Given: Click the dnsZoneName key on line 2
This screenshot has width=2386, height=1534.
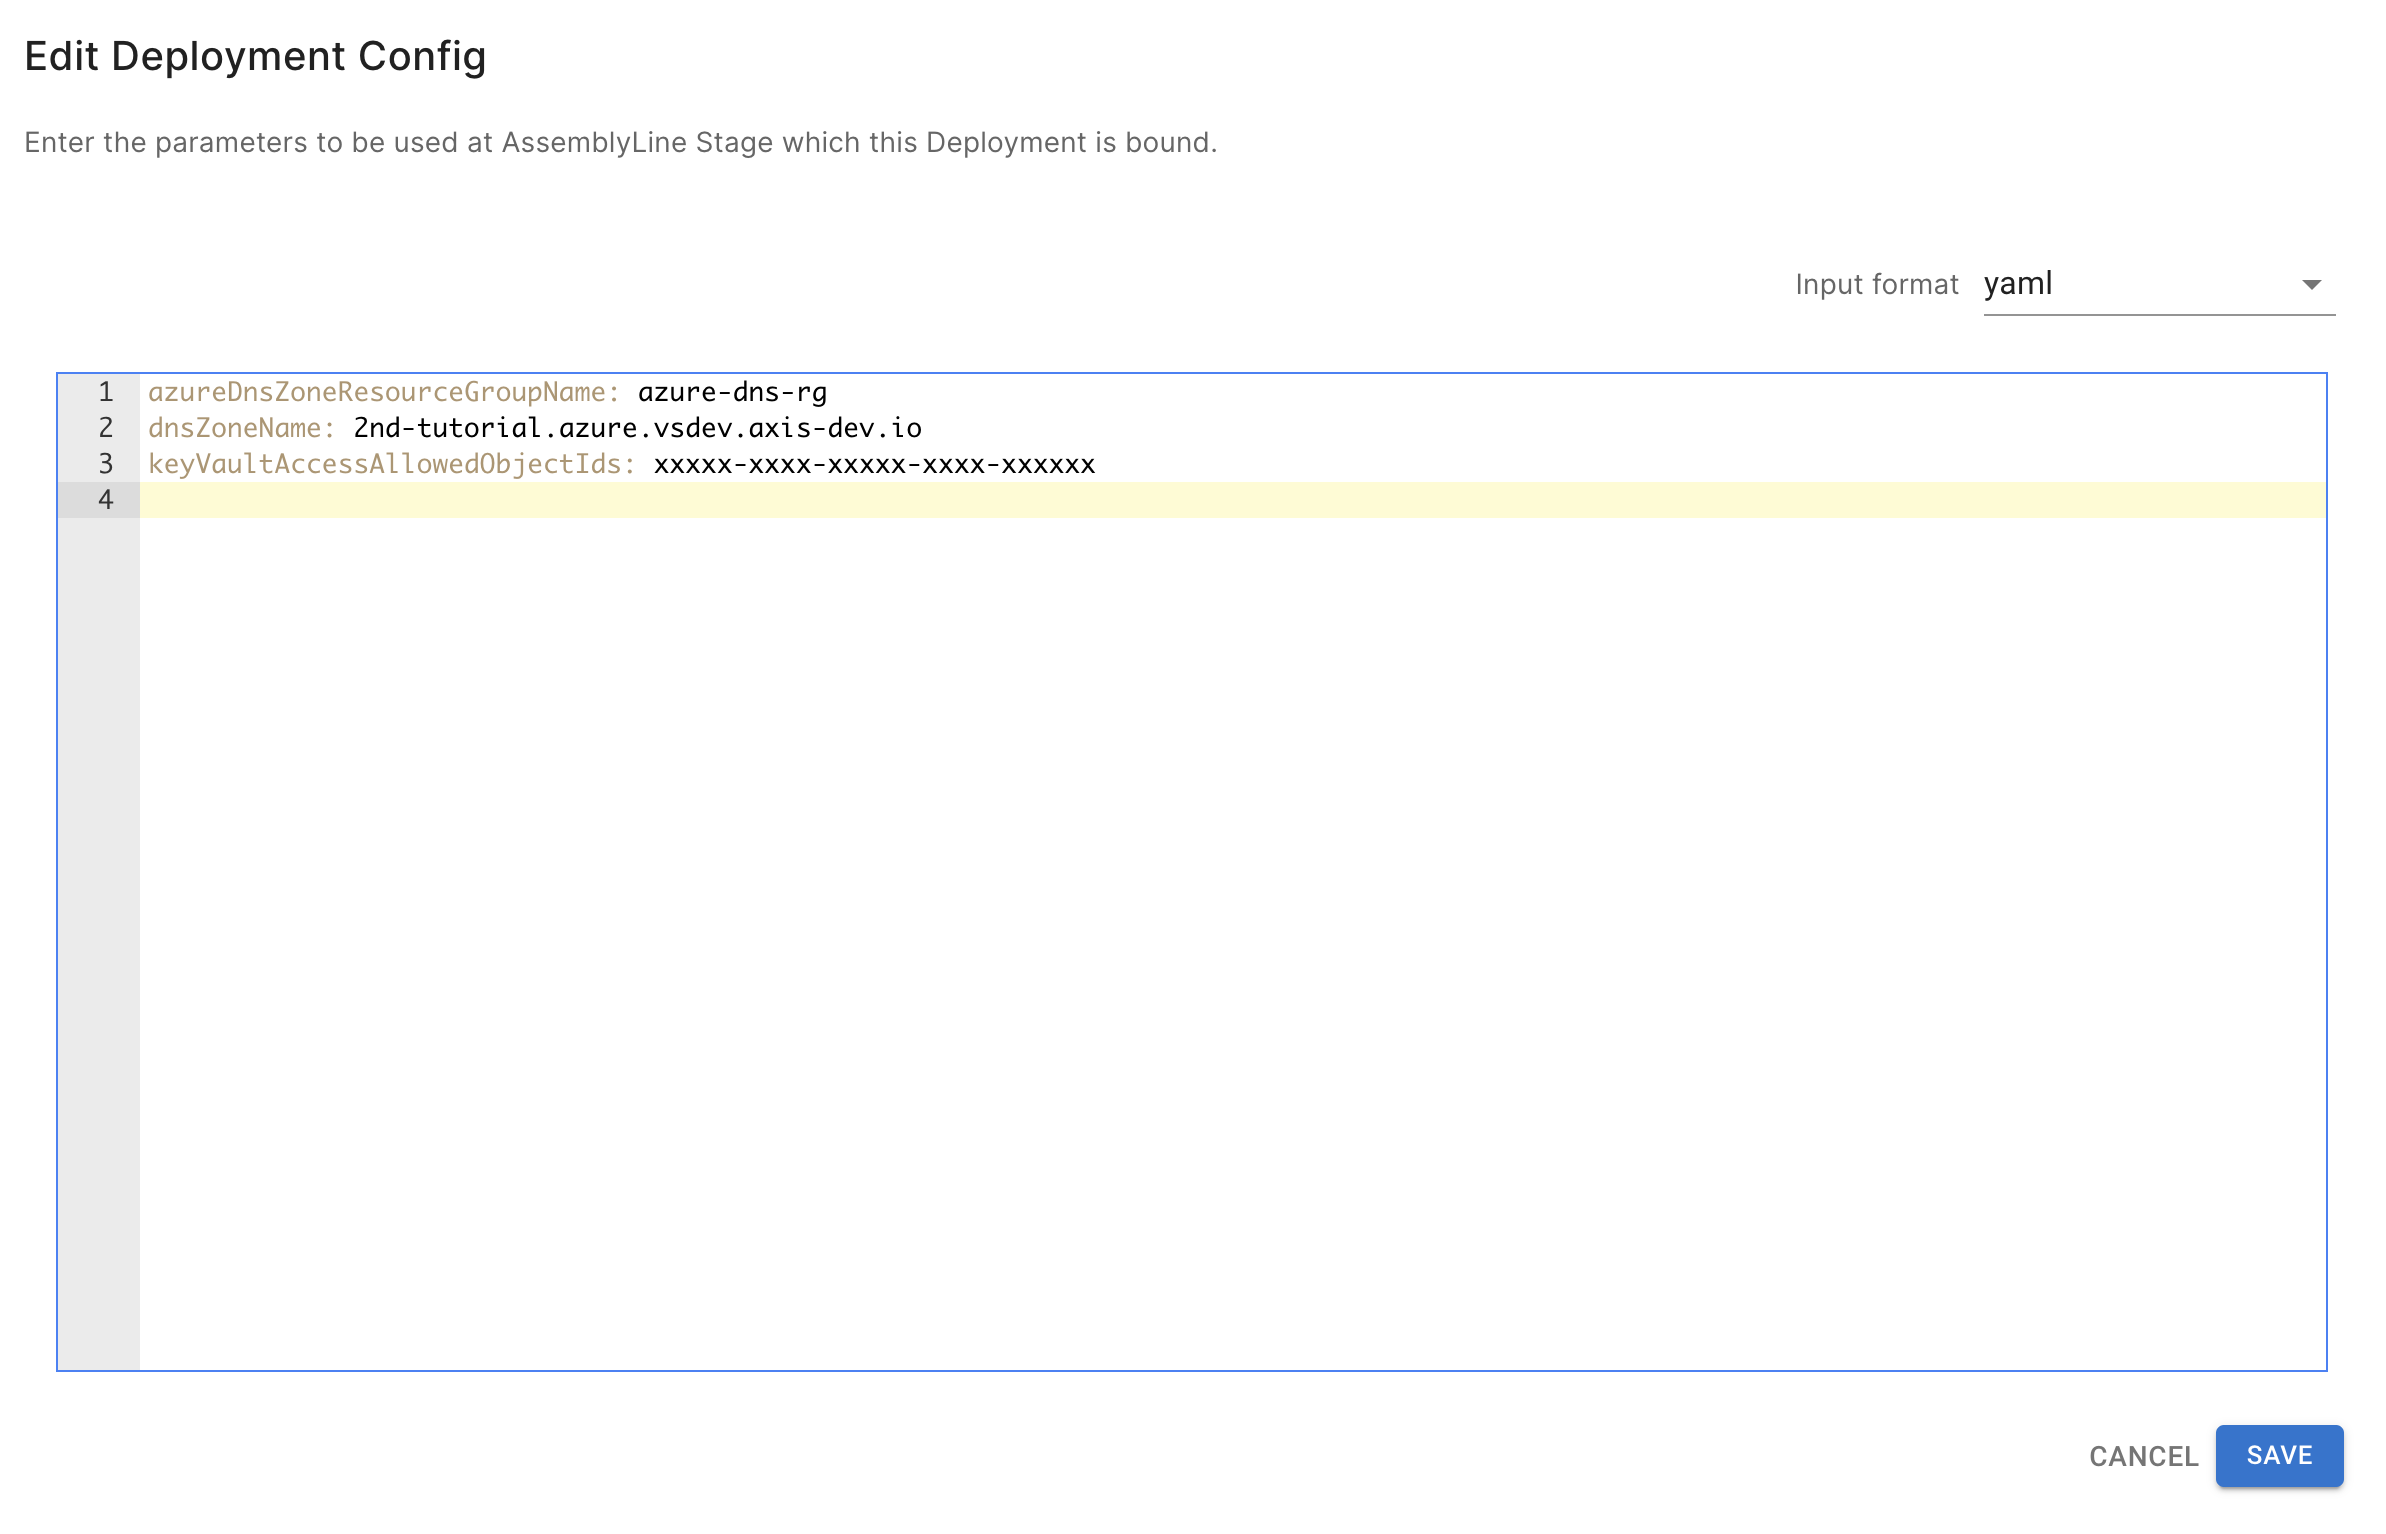Looking at the screenshot, I should pos(240,428).
